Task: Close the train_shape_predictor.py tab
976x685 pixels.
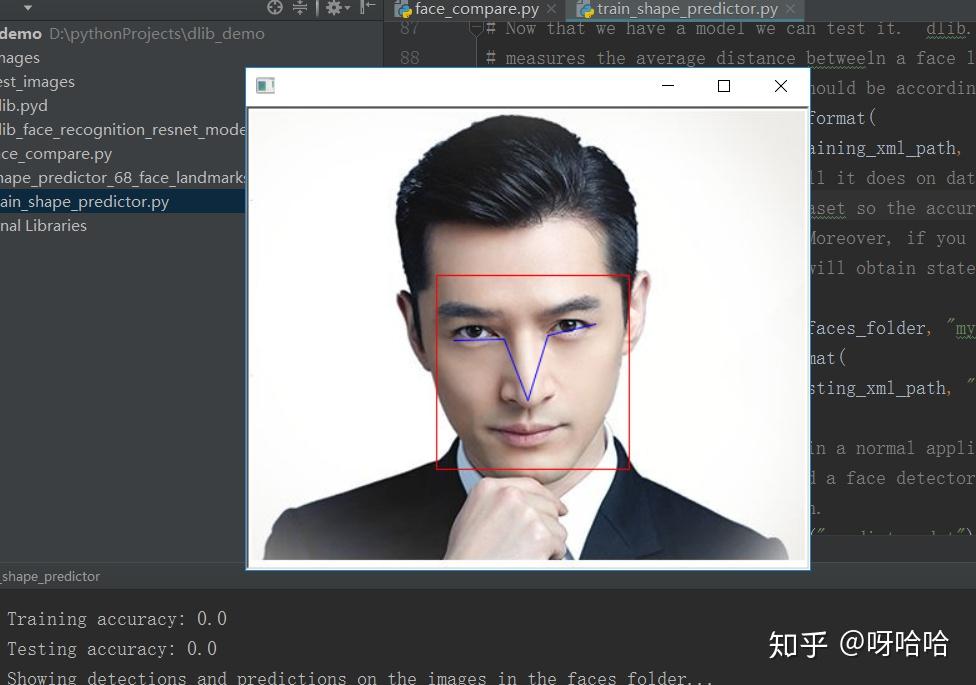Action: [791, 9]
